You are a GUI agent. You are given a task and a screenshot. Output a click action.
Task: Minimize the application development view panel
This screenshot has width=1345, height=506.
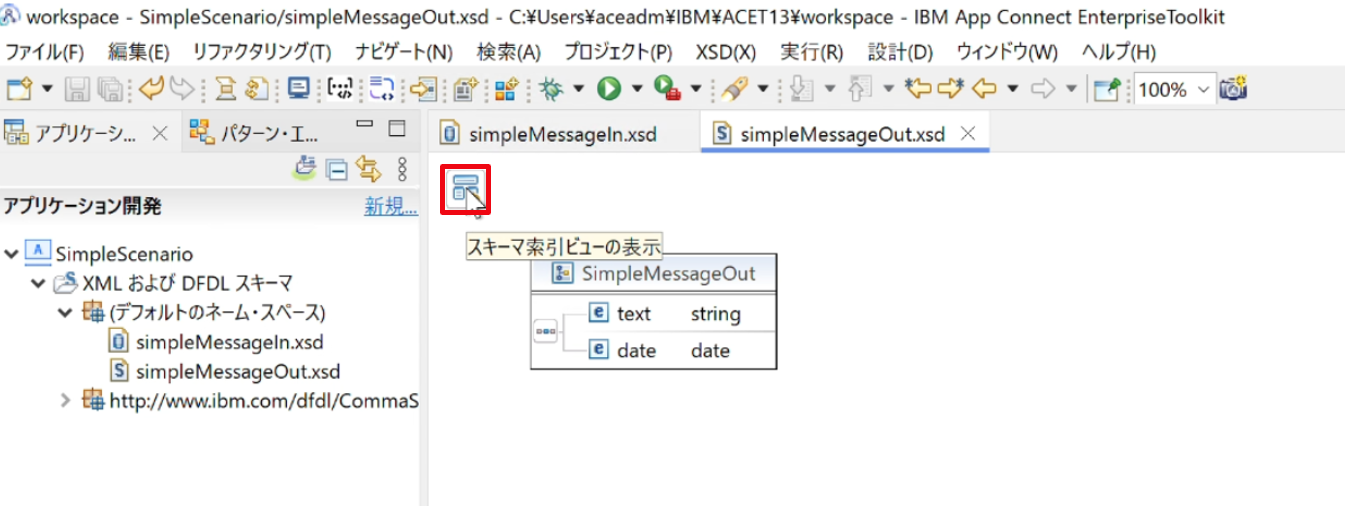coord(365,126)
